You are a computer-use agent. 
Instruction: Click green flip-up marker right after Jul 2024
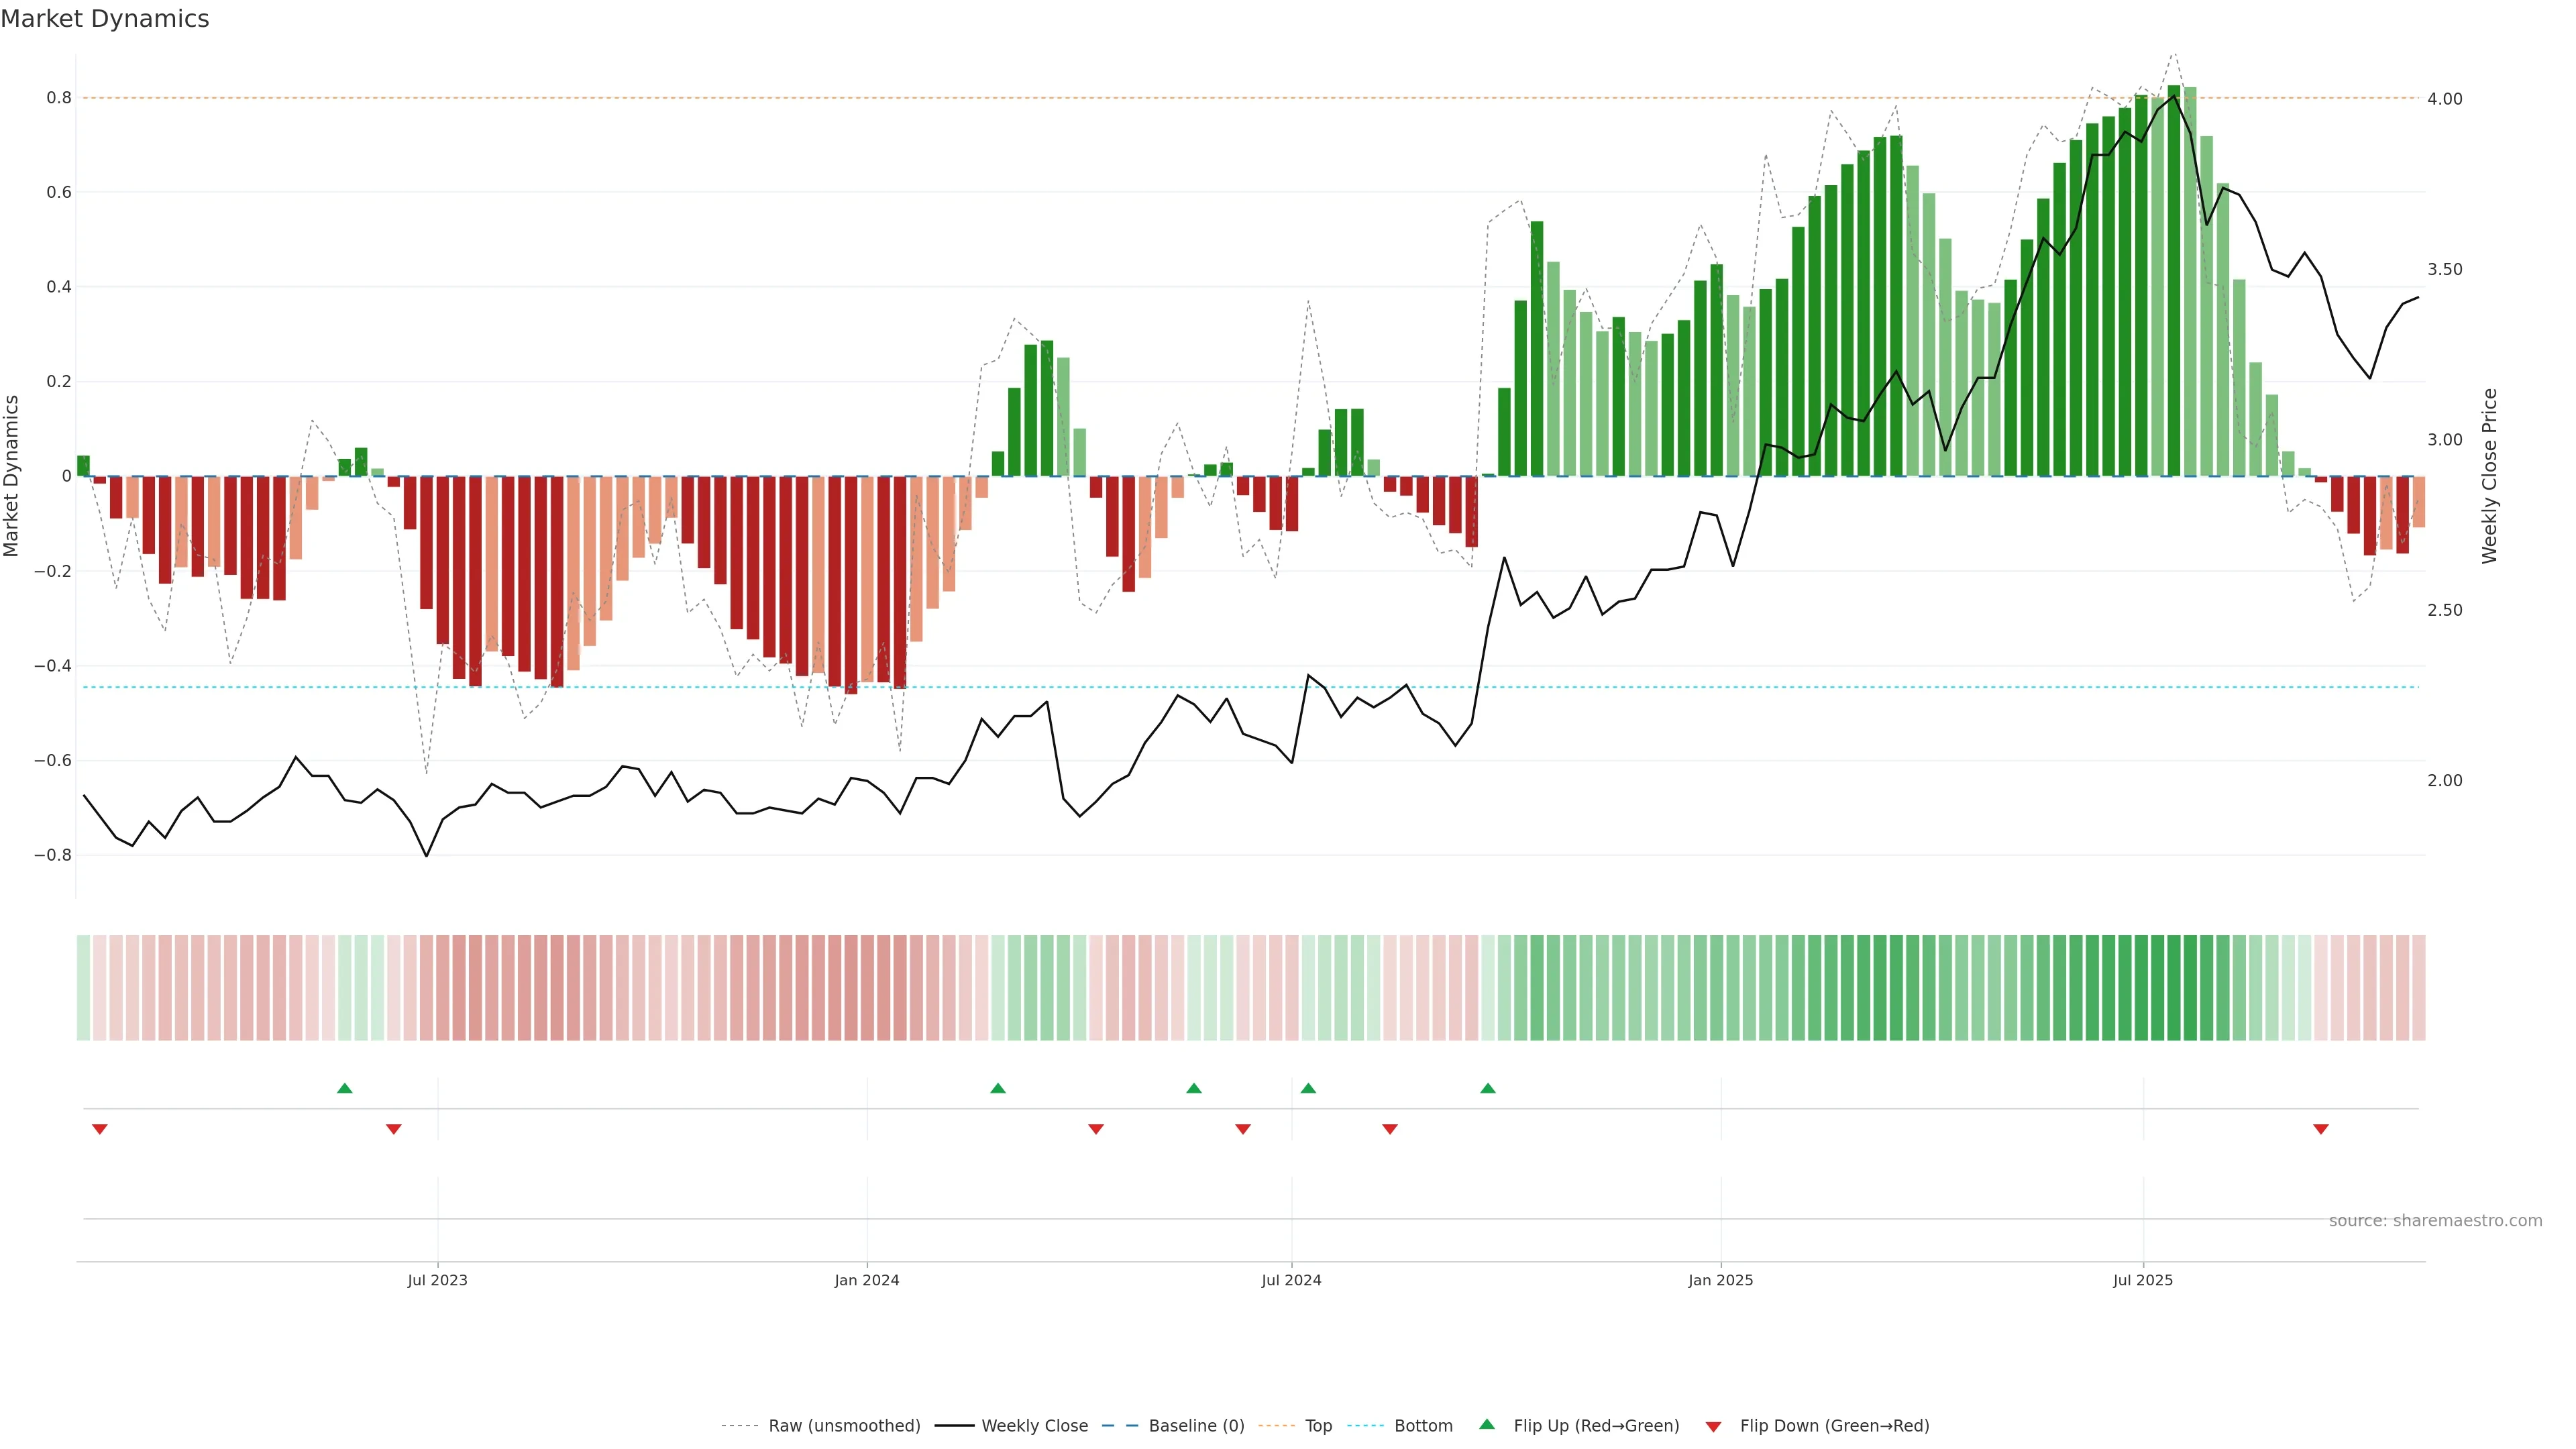pyautogui.click(x=1308, y=1088)
